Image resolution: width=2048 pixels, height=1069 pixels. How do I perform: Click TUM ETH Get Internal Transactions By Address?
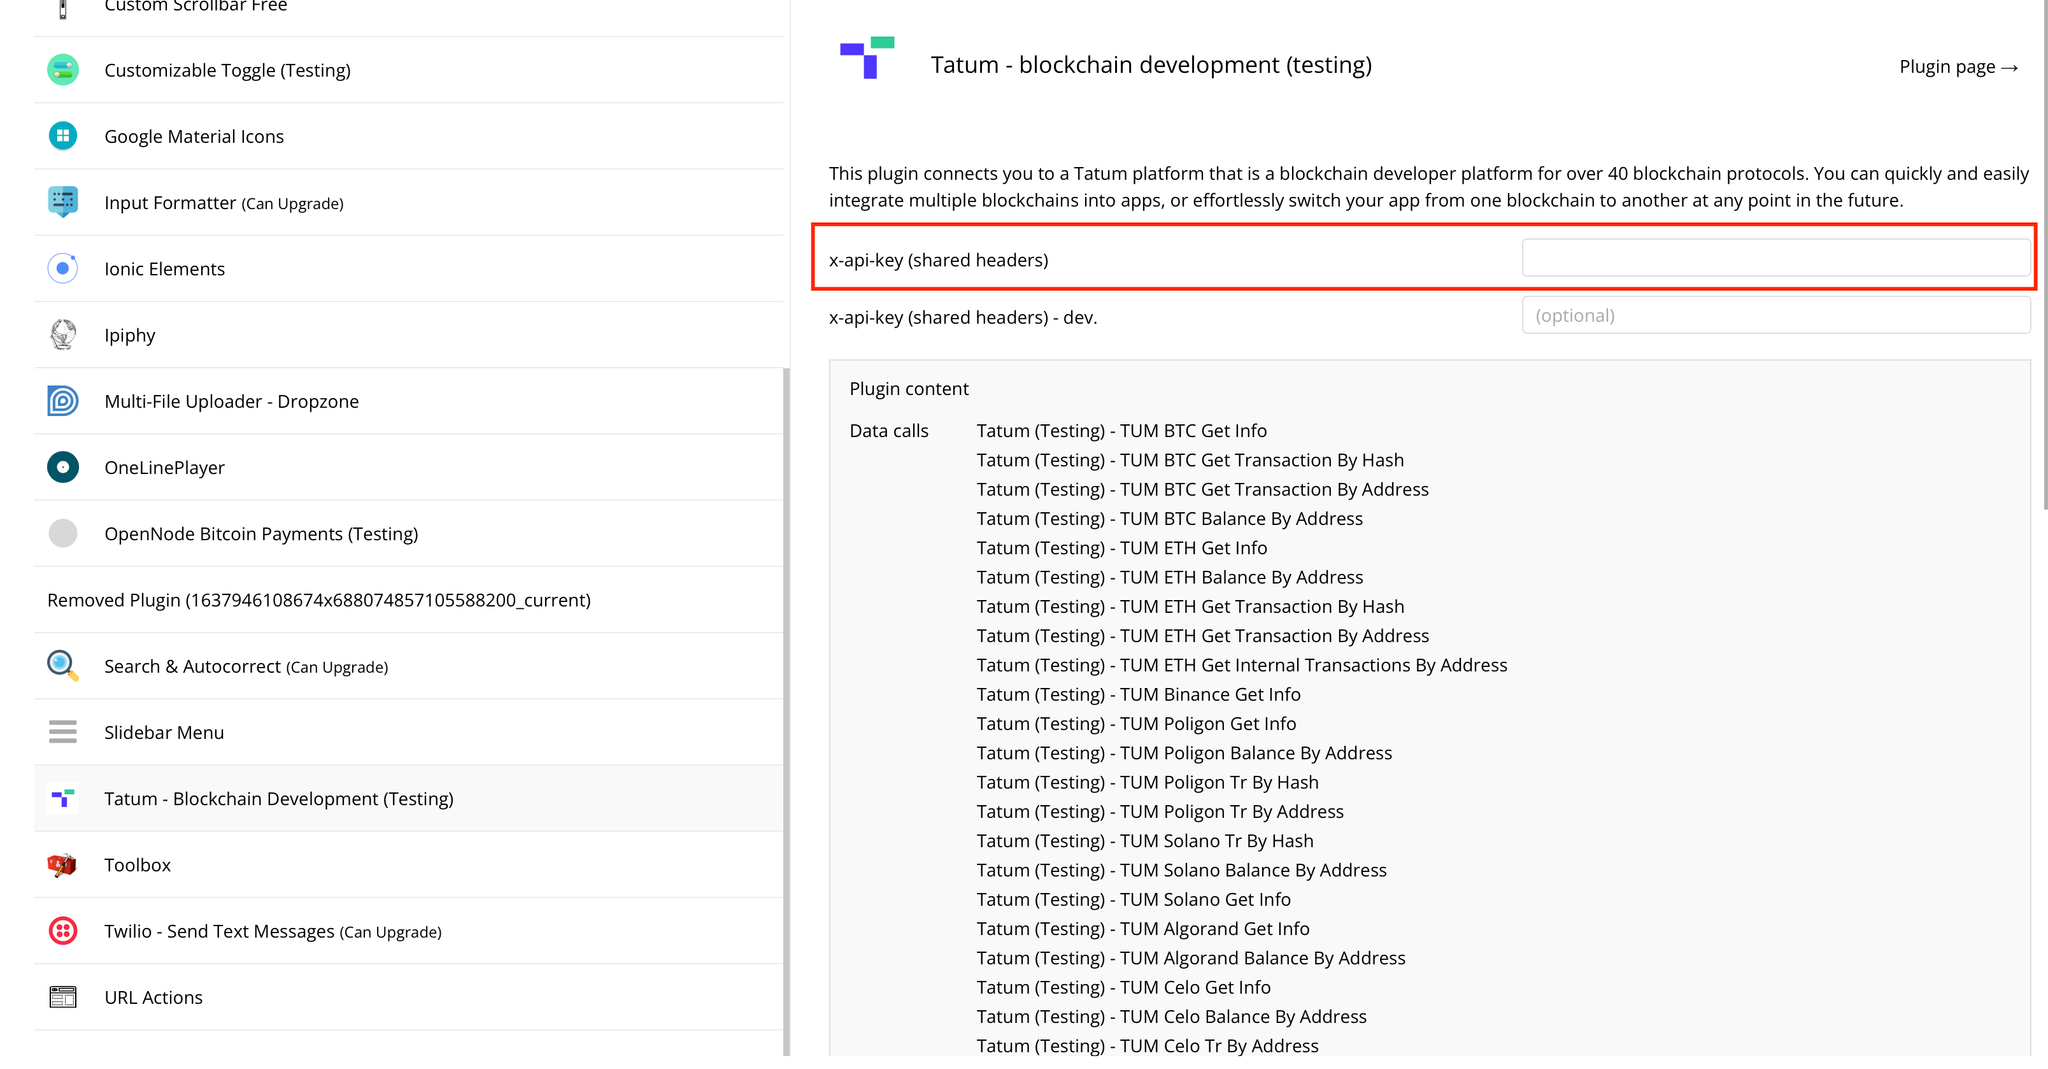point(1241,665)
